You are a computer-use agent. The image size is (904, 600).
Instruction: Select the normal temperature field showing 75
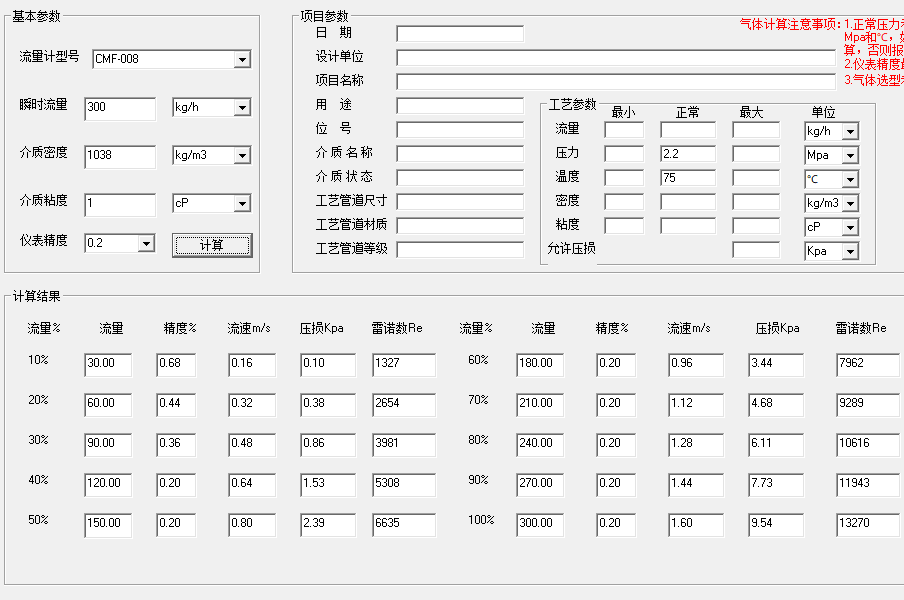[x=687, y=178]
